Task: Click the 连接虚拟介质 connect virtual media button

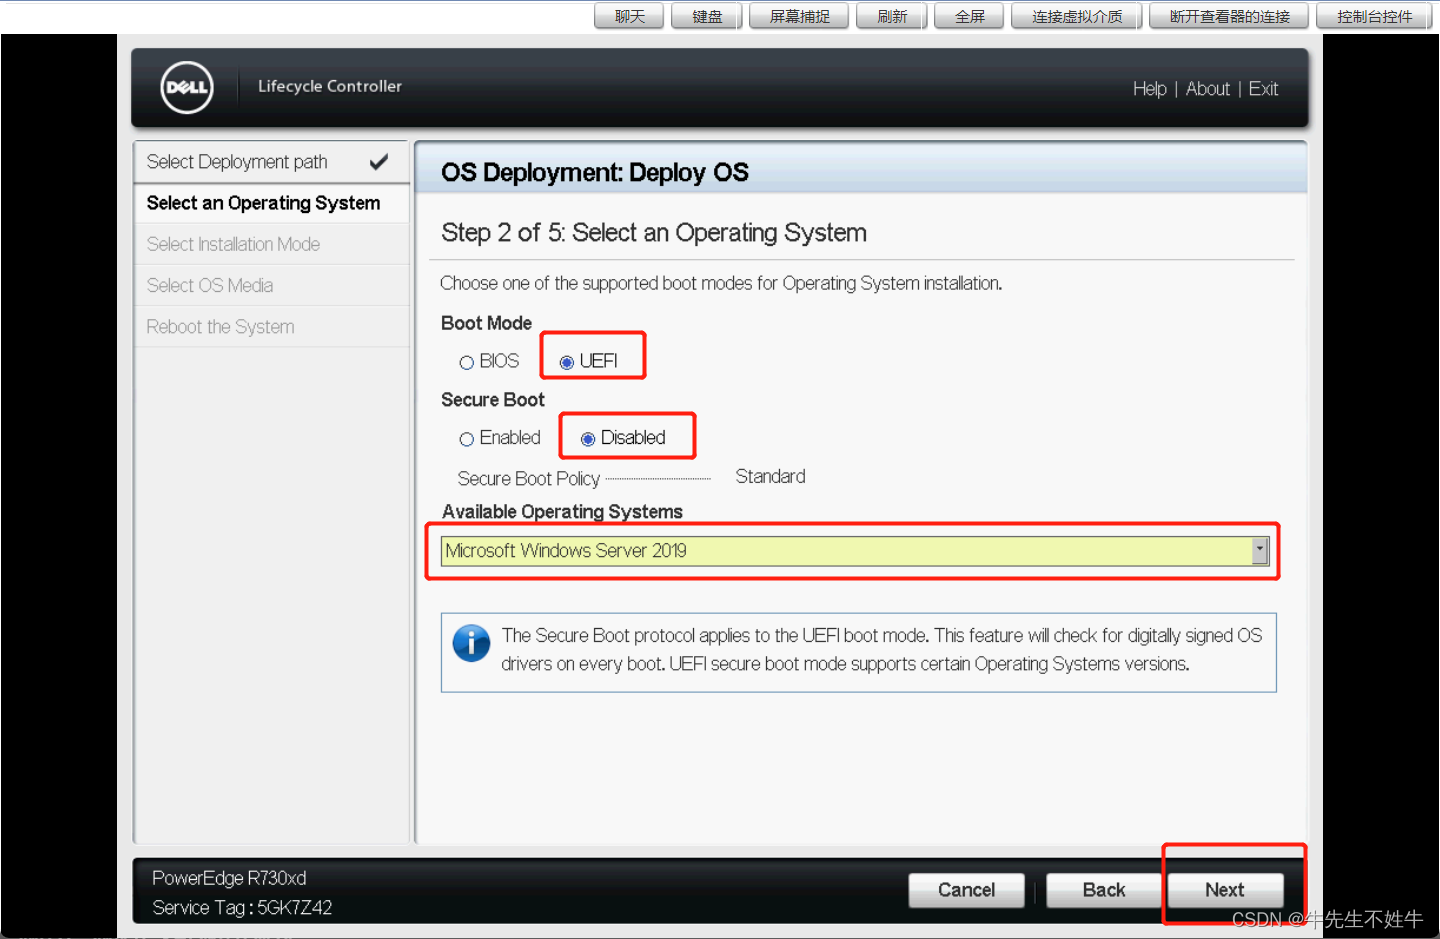Action: (x=1077, y=16)
